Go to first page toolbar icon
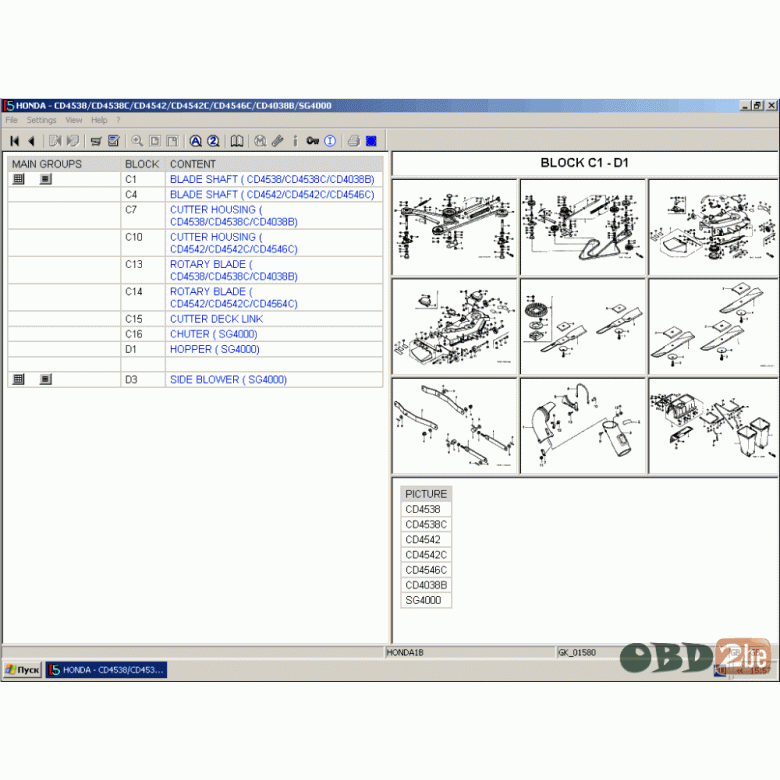 point(14,141)
